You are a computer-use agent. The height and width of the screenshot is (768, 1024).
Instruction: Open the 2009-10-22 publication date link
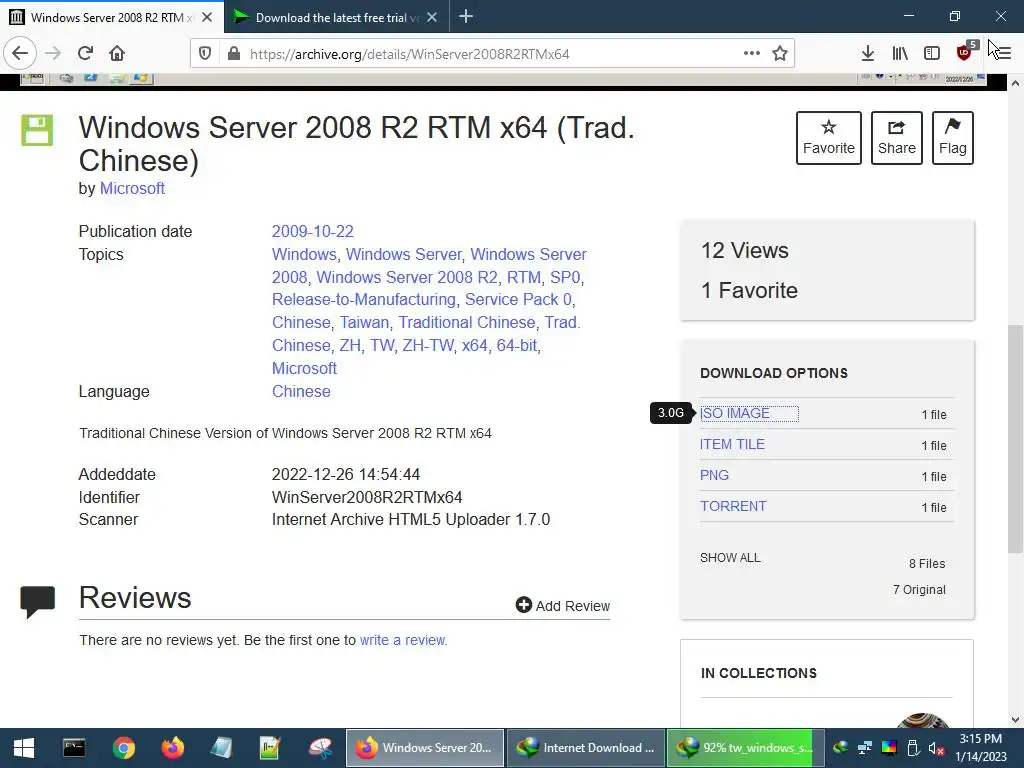pos(312,231)
